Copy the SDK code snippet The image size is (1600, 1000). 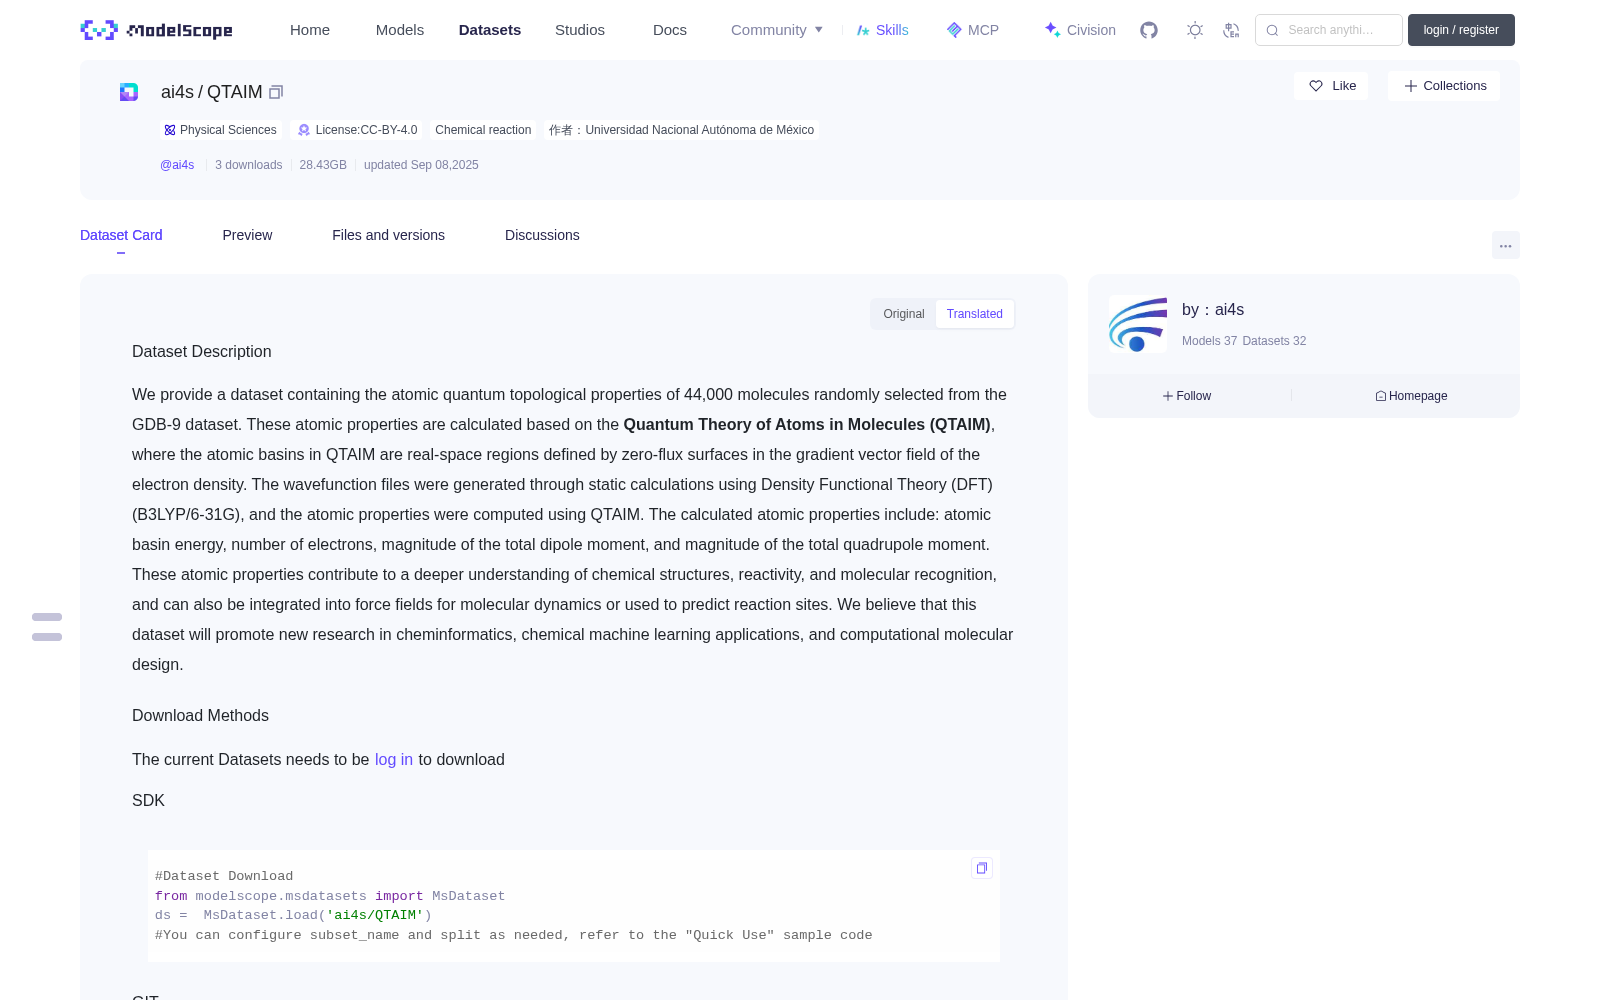[982, 868]
